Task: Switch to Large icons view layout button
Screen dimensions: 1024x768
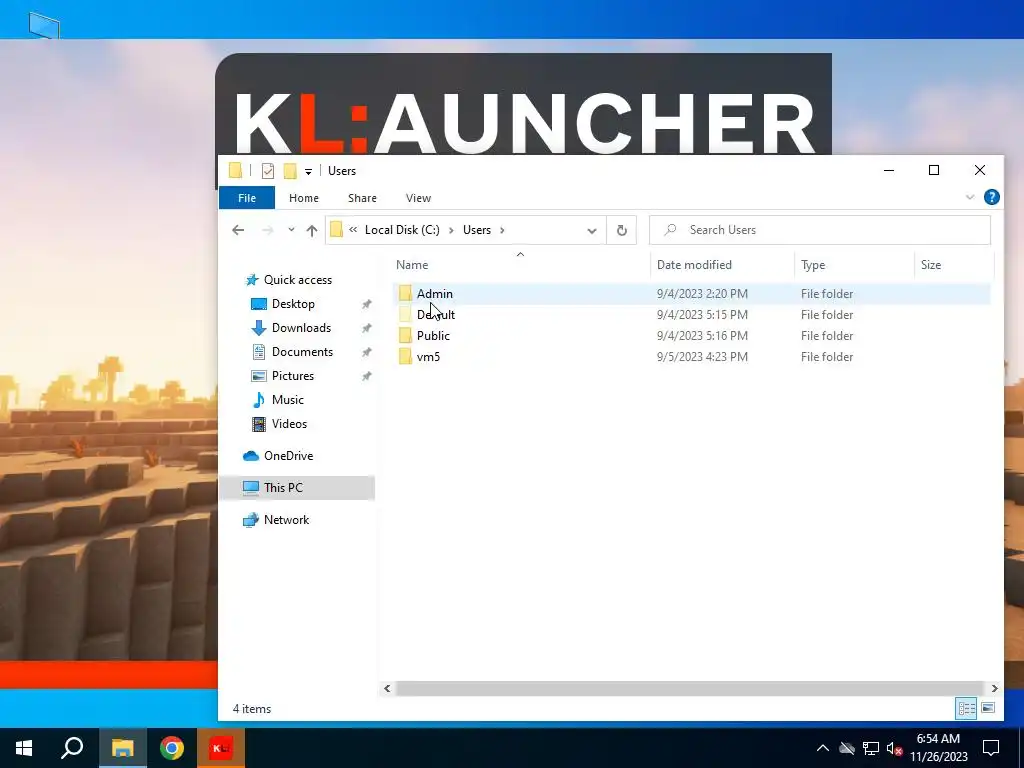Action: click(988, 708)
